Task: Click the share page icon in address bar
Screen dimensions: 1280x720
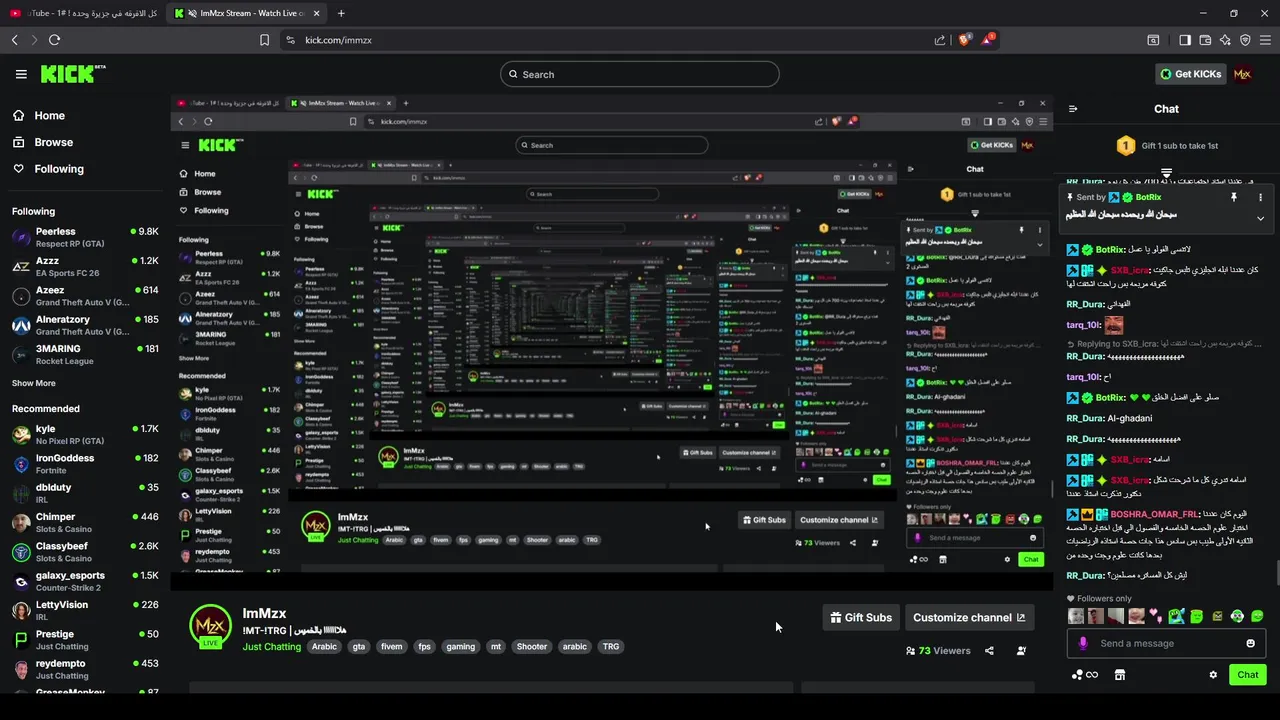Action: click(939, 40)
